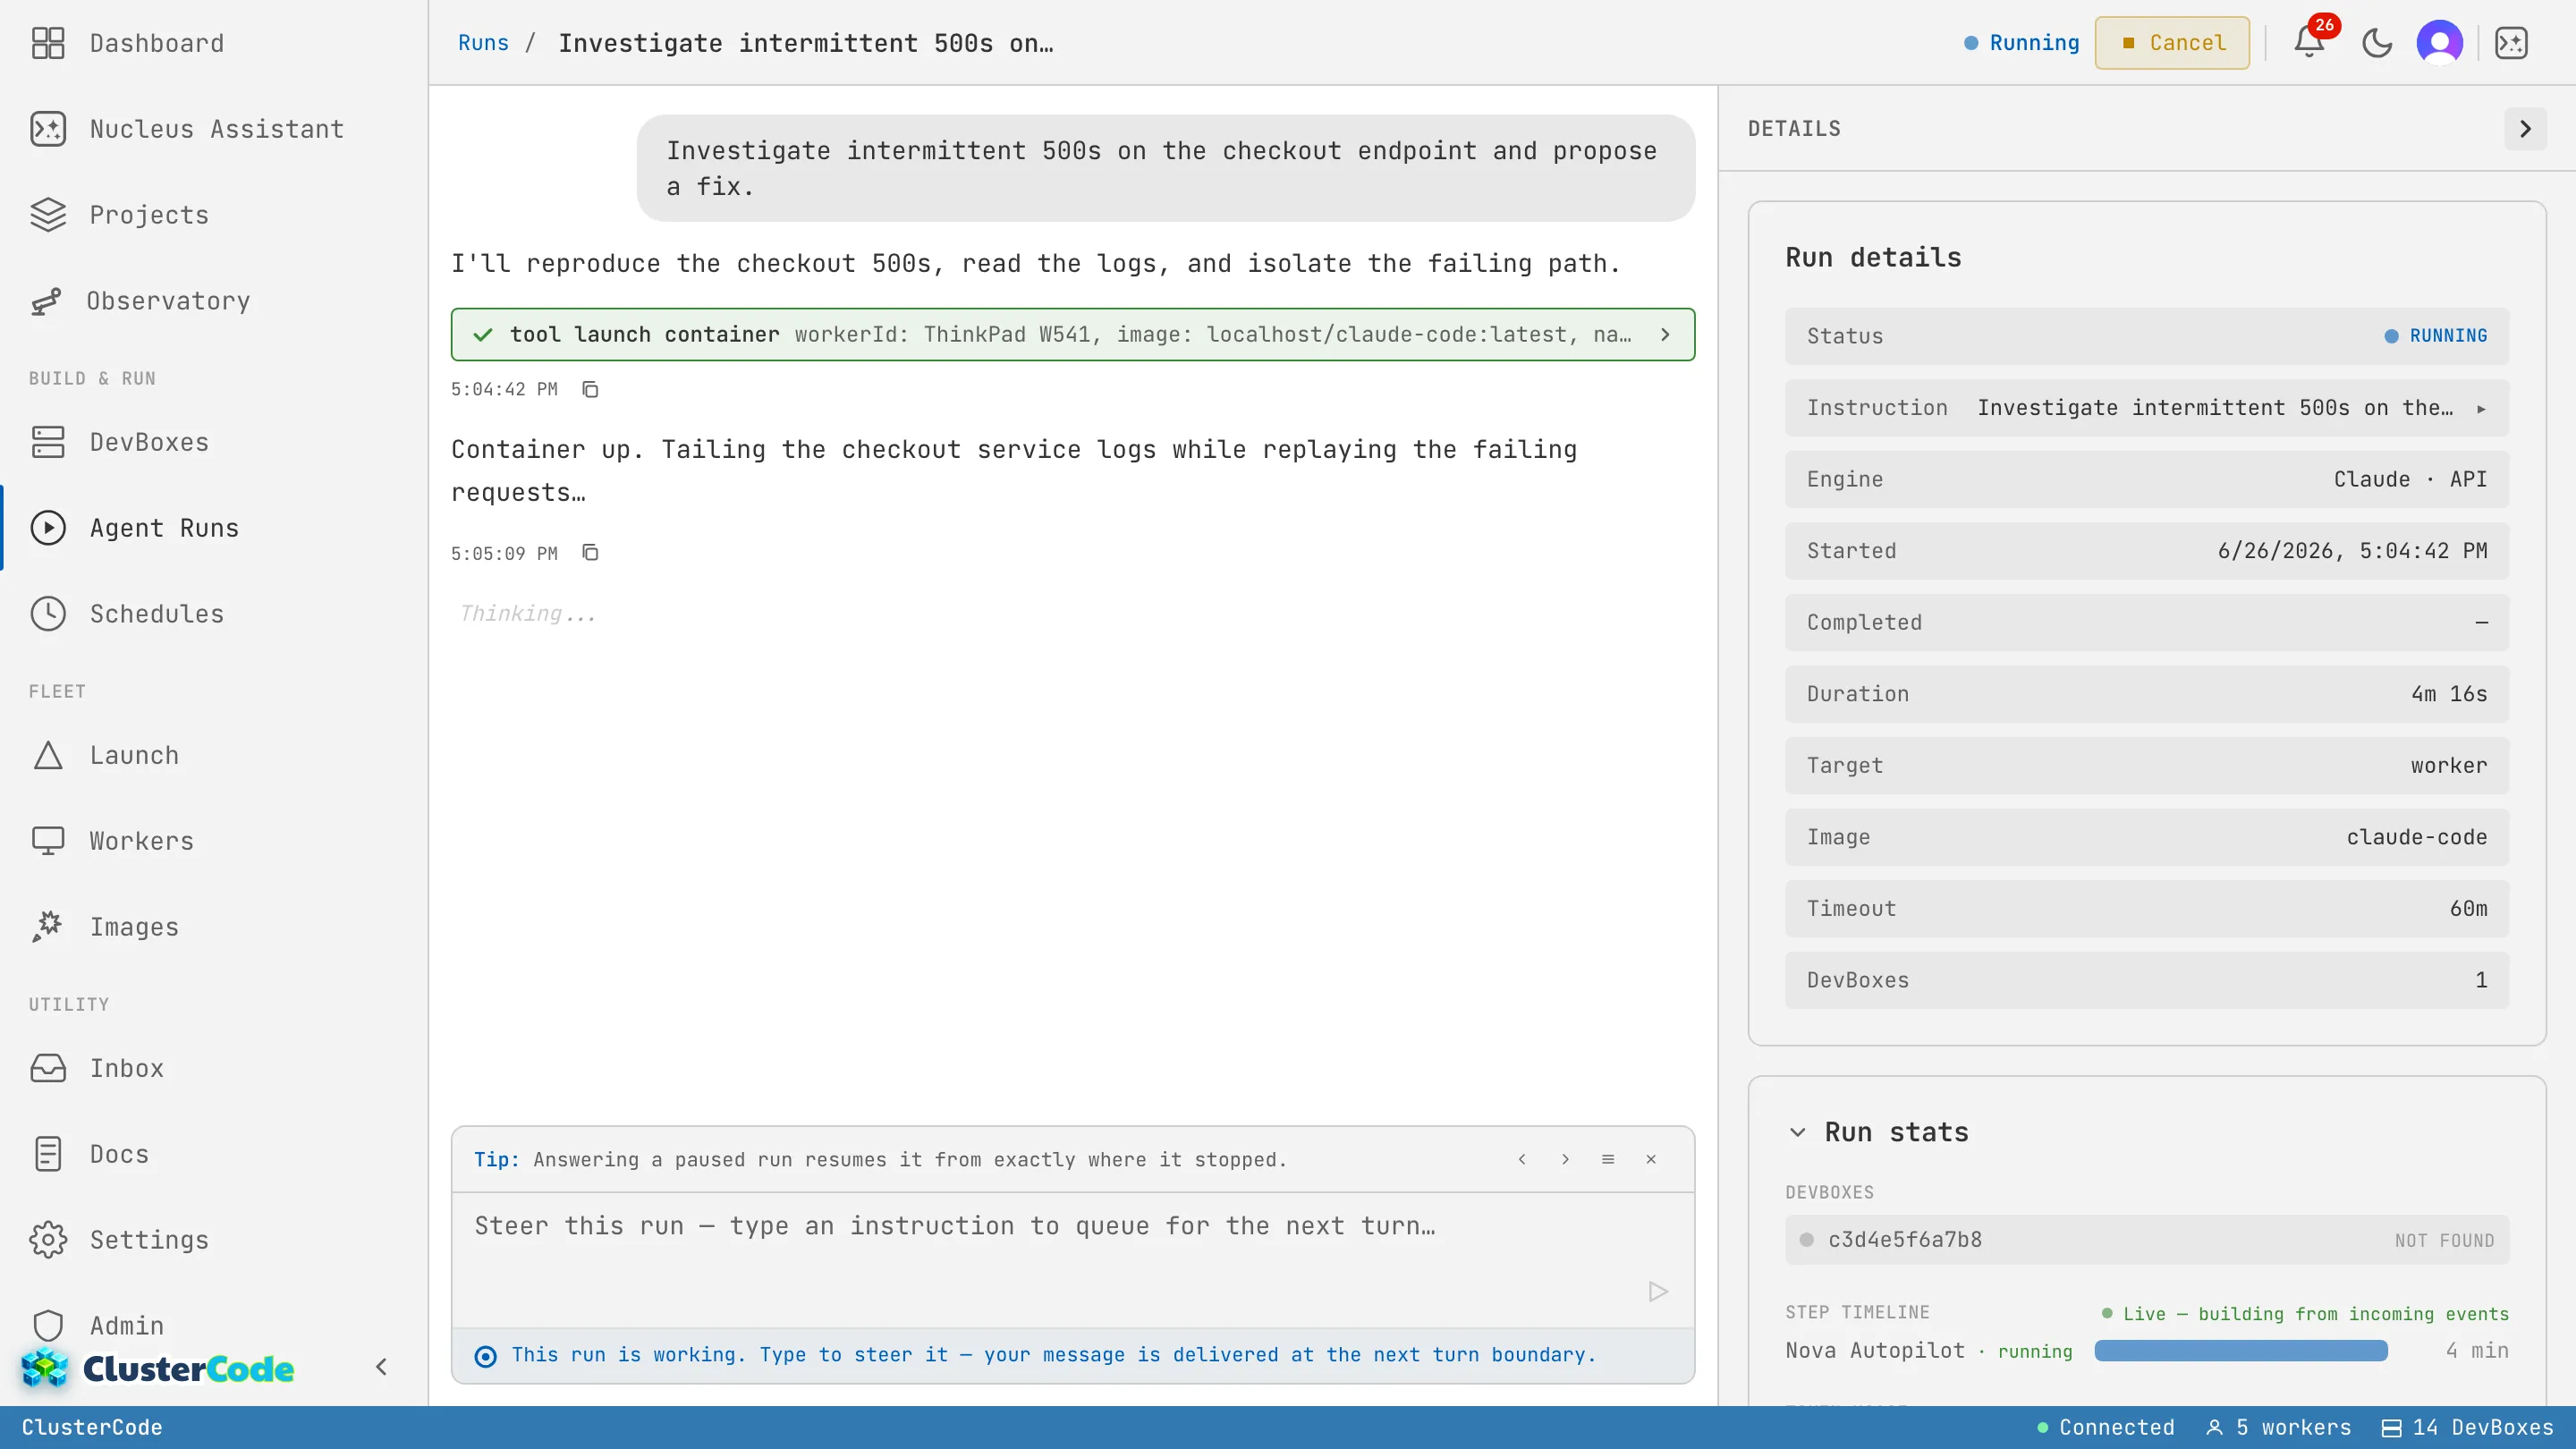Copy the 5:04:42 PM message
Screen dimensions: 2576x1449
point(590,389)
